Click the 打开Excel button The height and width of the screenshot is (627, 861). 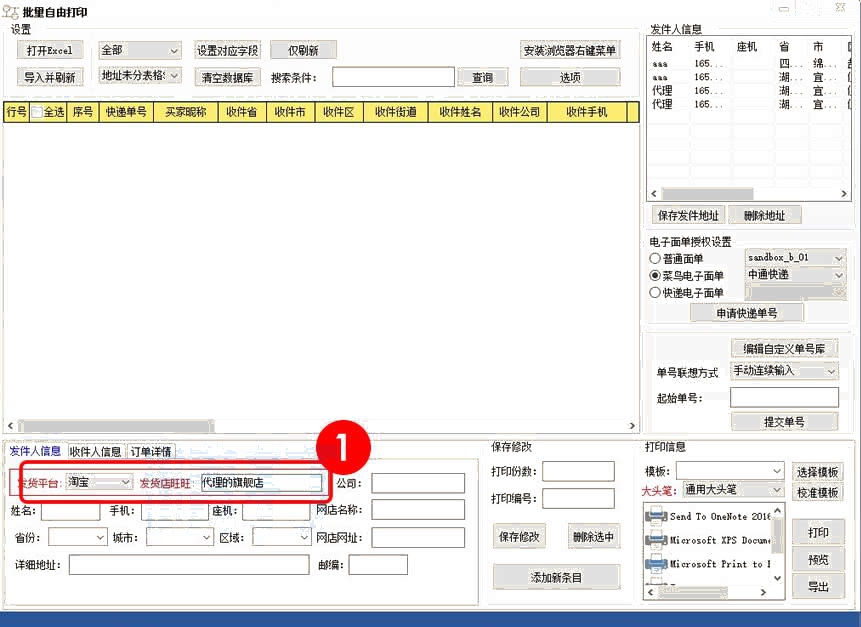point(50,51)
